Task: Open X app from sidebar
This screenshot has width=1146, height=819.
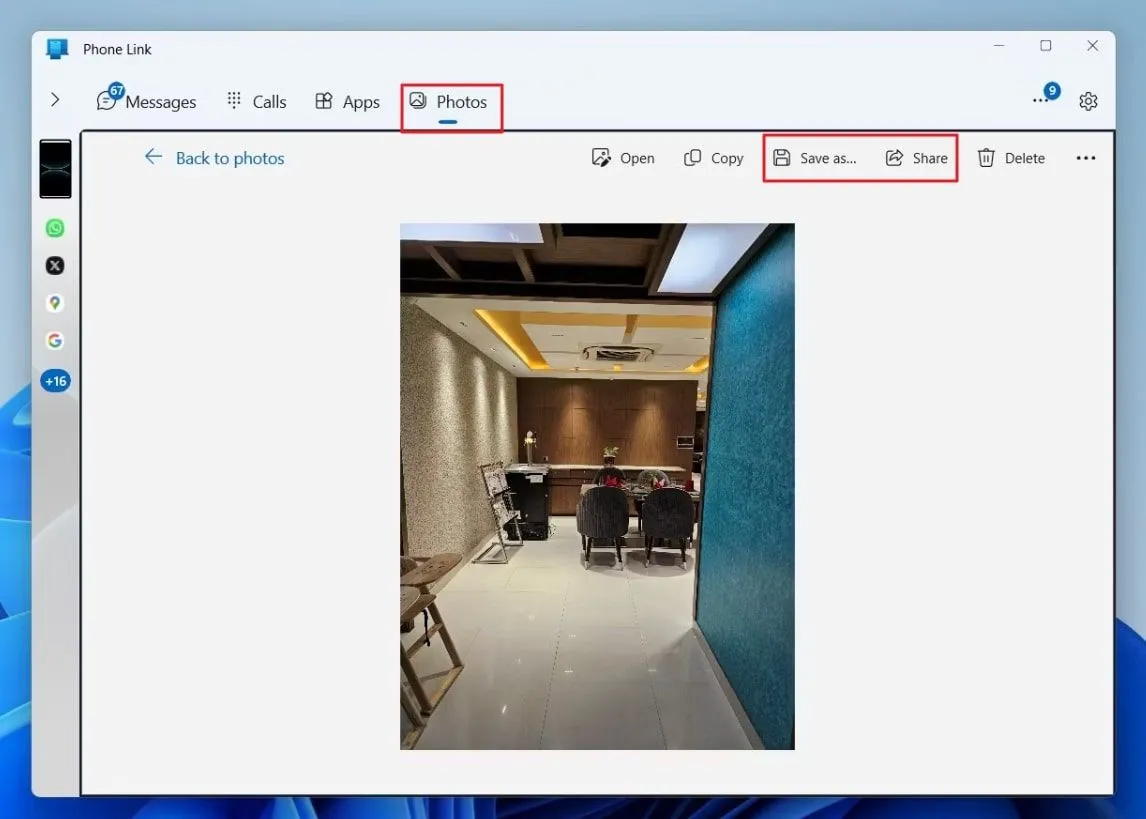Action: point(55,265)
